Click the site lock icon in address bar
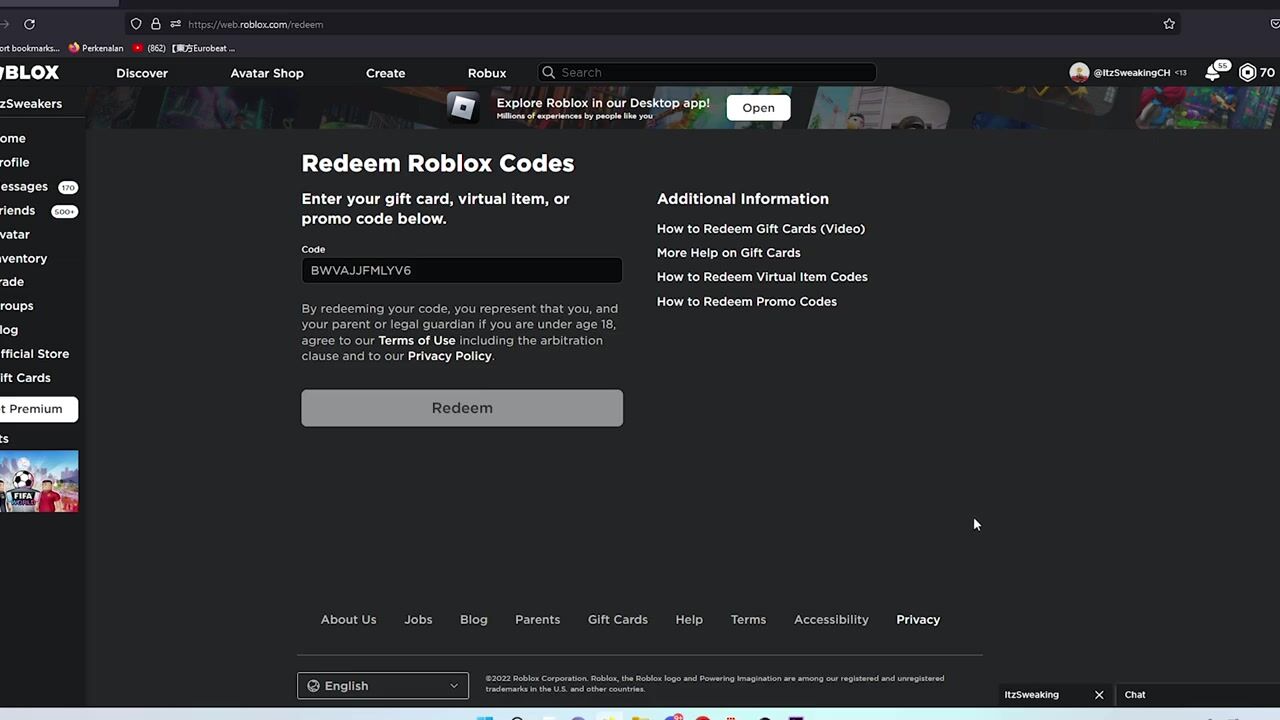The width and height of the screenshot is (1280, 720). [155, 24]
